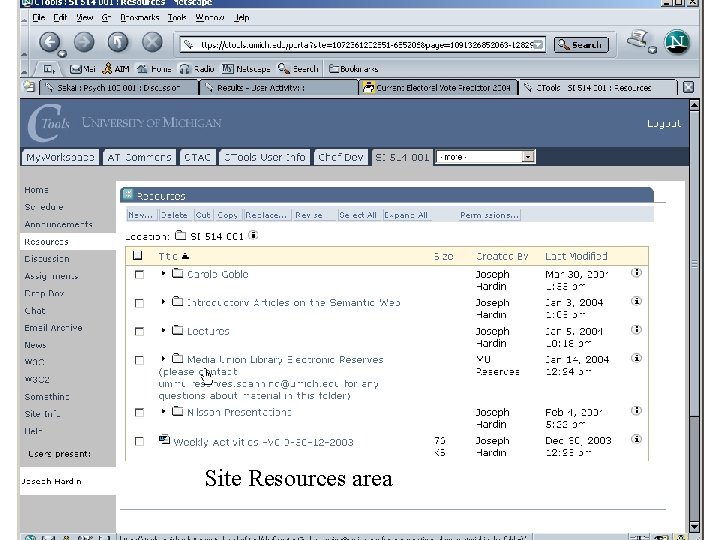Open AIM from the personal toolbar

(116, 69)
